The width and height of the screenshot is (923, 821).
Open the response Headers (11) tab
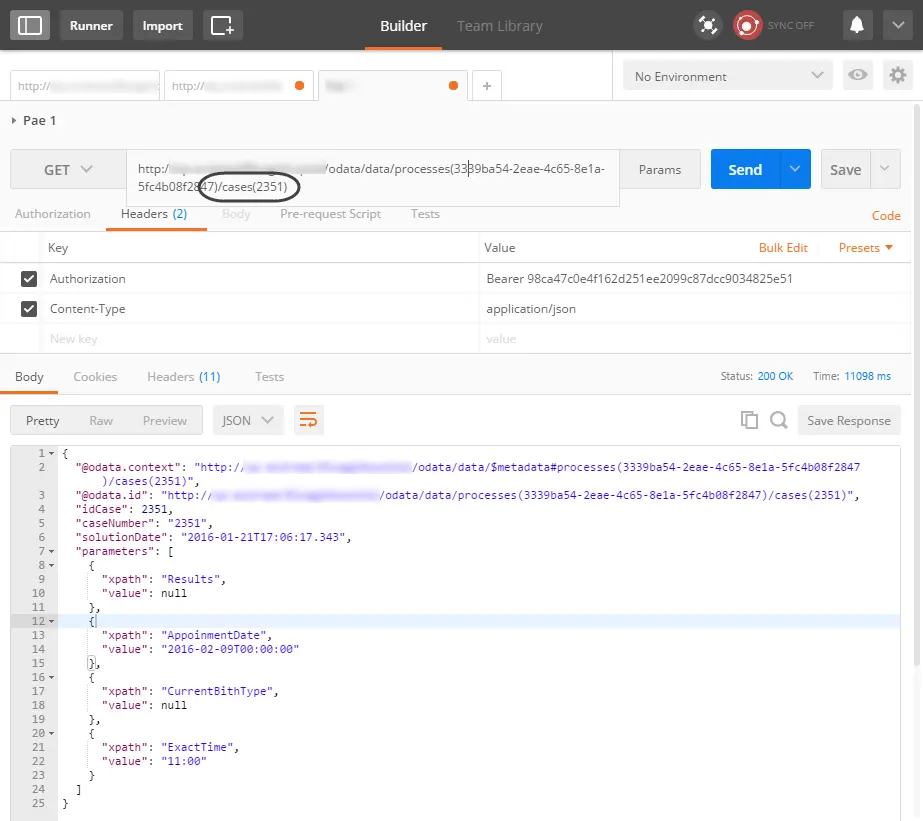(x=184, y=377)
